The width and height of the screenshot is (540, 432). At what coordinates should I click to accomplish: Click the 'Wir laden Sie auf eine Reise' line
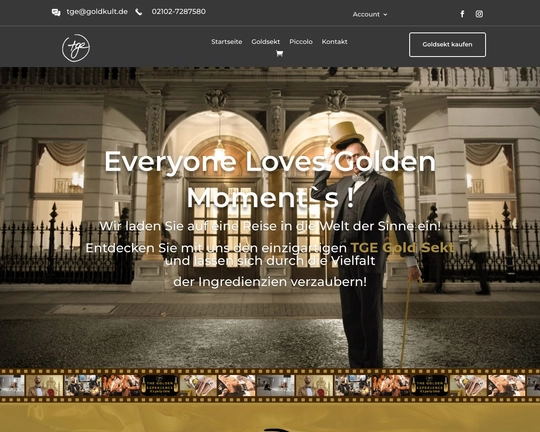pyautogui.click(x=270, y=226)
